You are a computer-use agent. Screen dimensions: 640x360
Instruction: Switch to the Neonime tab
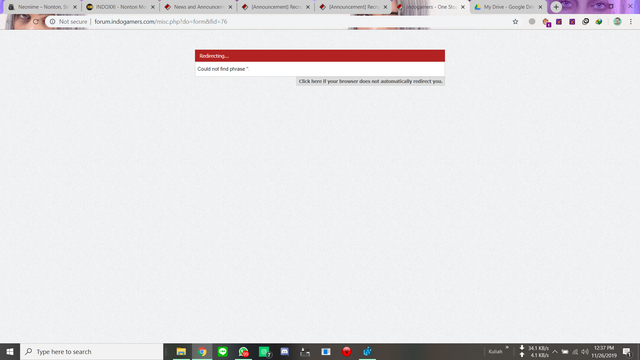42,7
